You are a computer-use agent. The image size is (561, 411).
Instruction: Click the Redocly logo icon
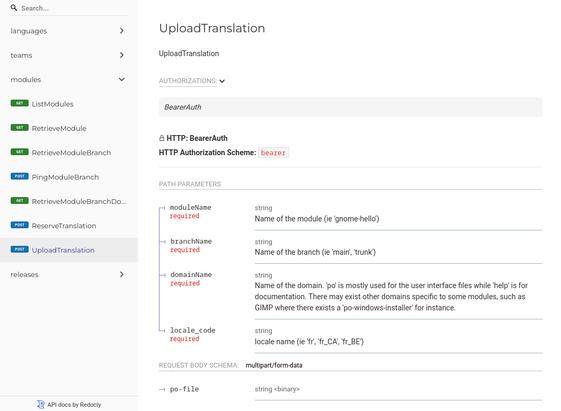pos(41,405)
